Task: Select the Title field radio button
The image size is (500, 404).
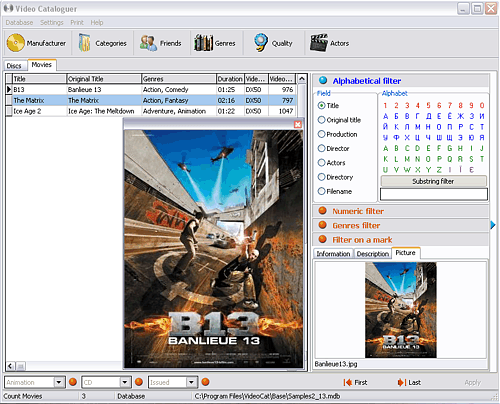Action: coord(321,105)
